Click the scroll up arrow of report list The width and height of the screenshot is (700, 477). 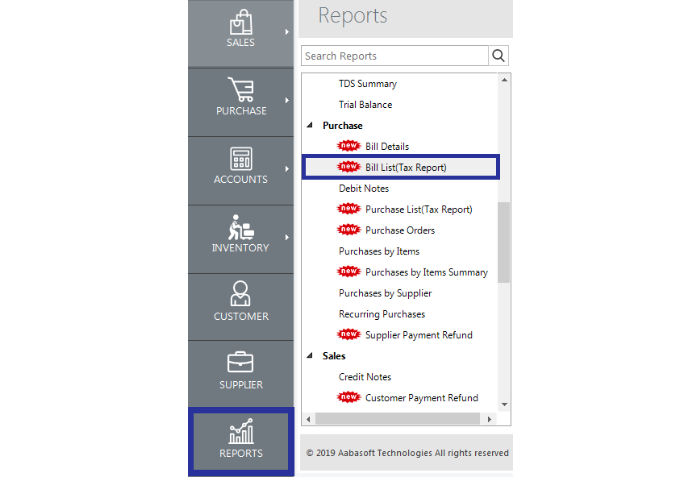click(x=504, y=80)
